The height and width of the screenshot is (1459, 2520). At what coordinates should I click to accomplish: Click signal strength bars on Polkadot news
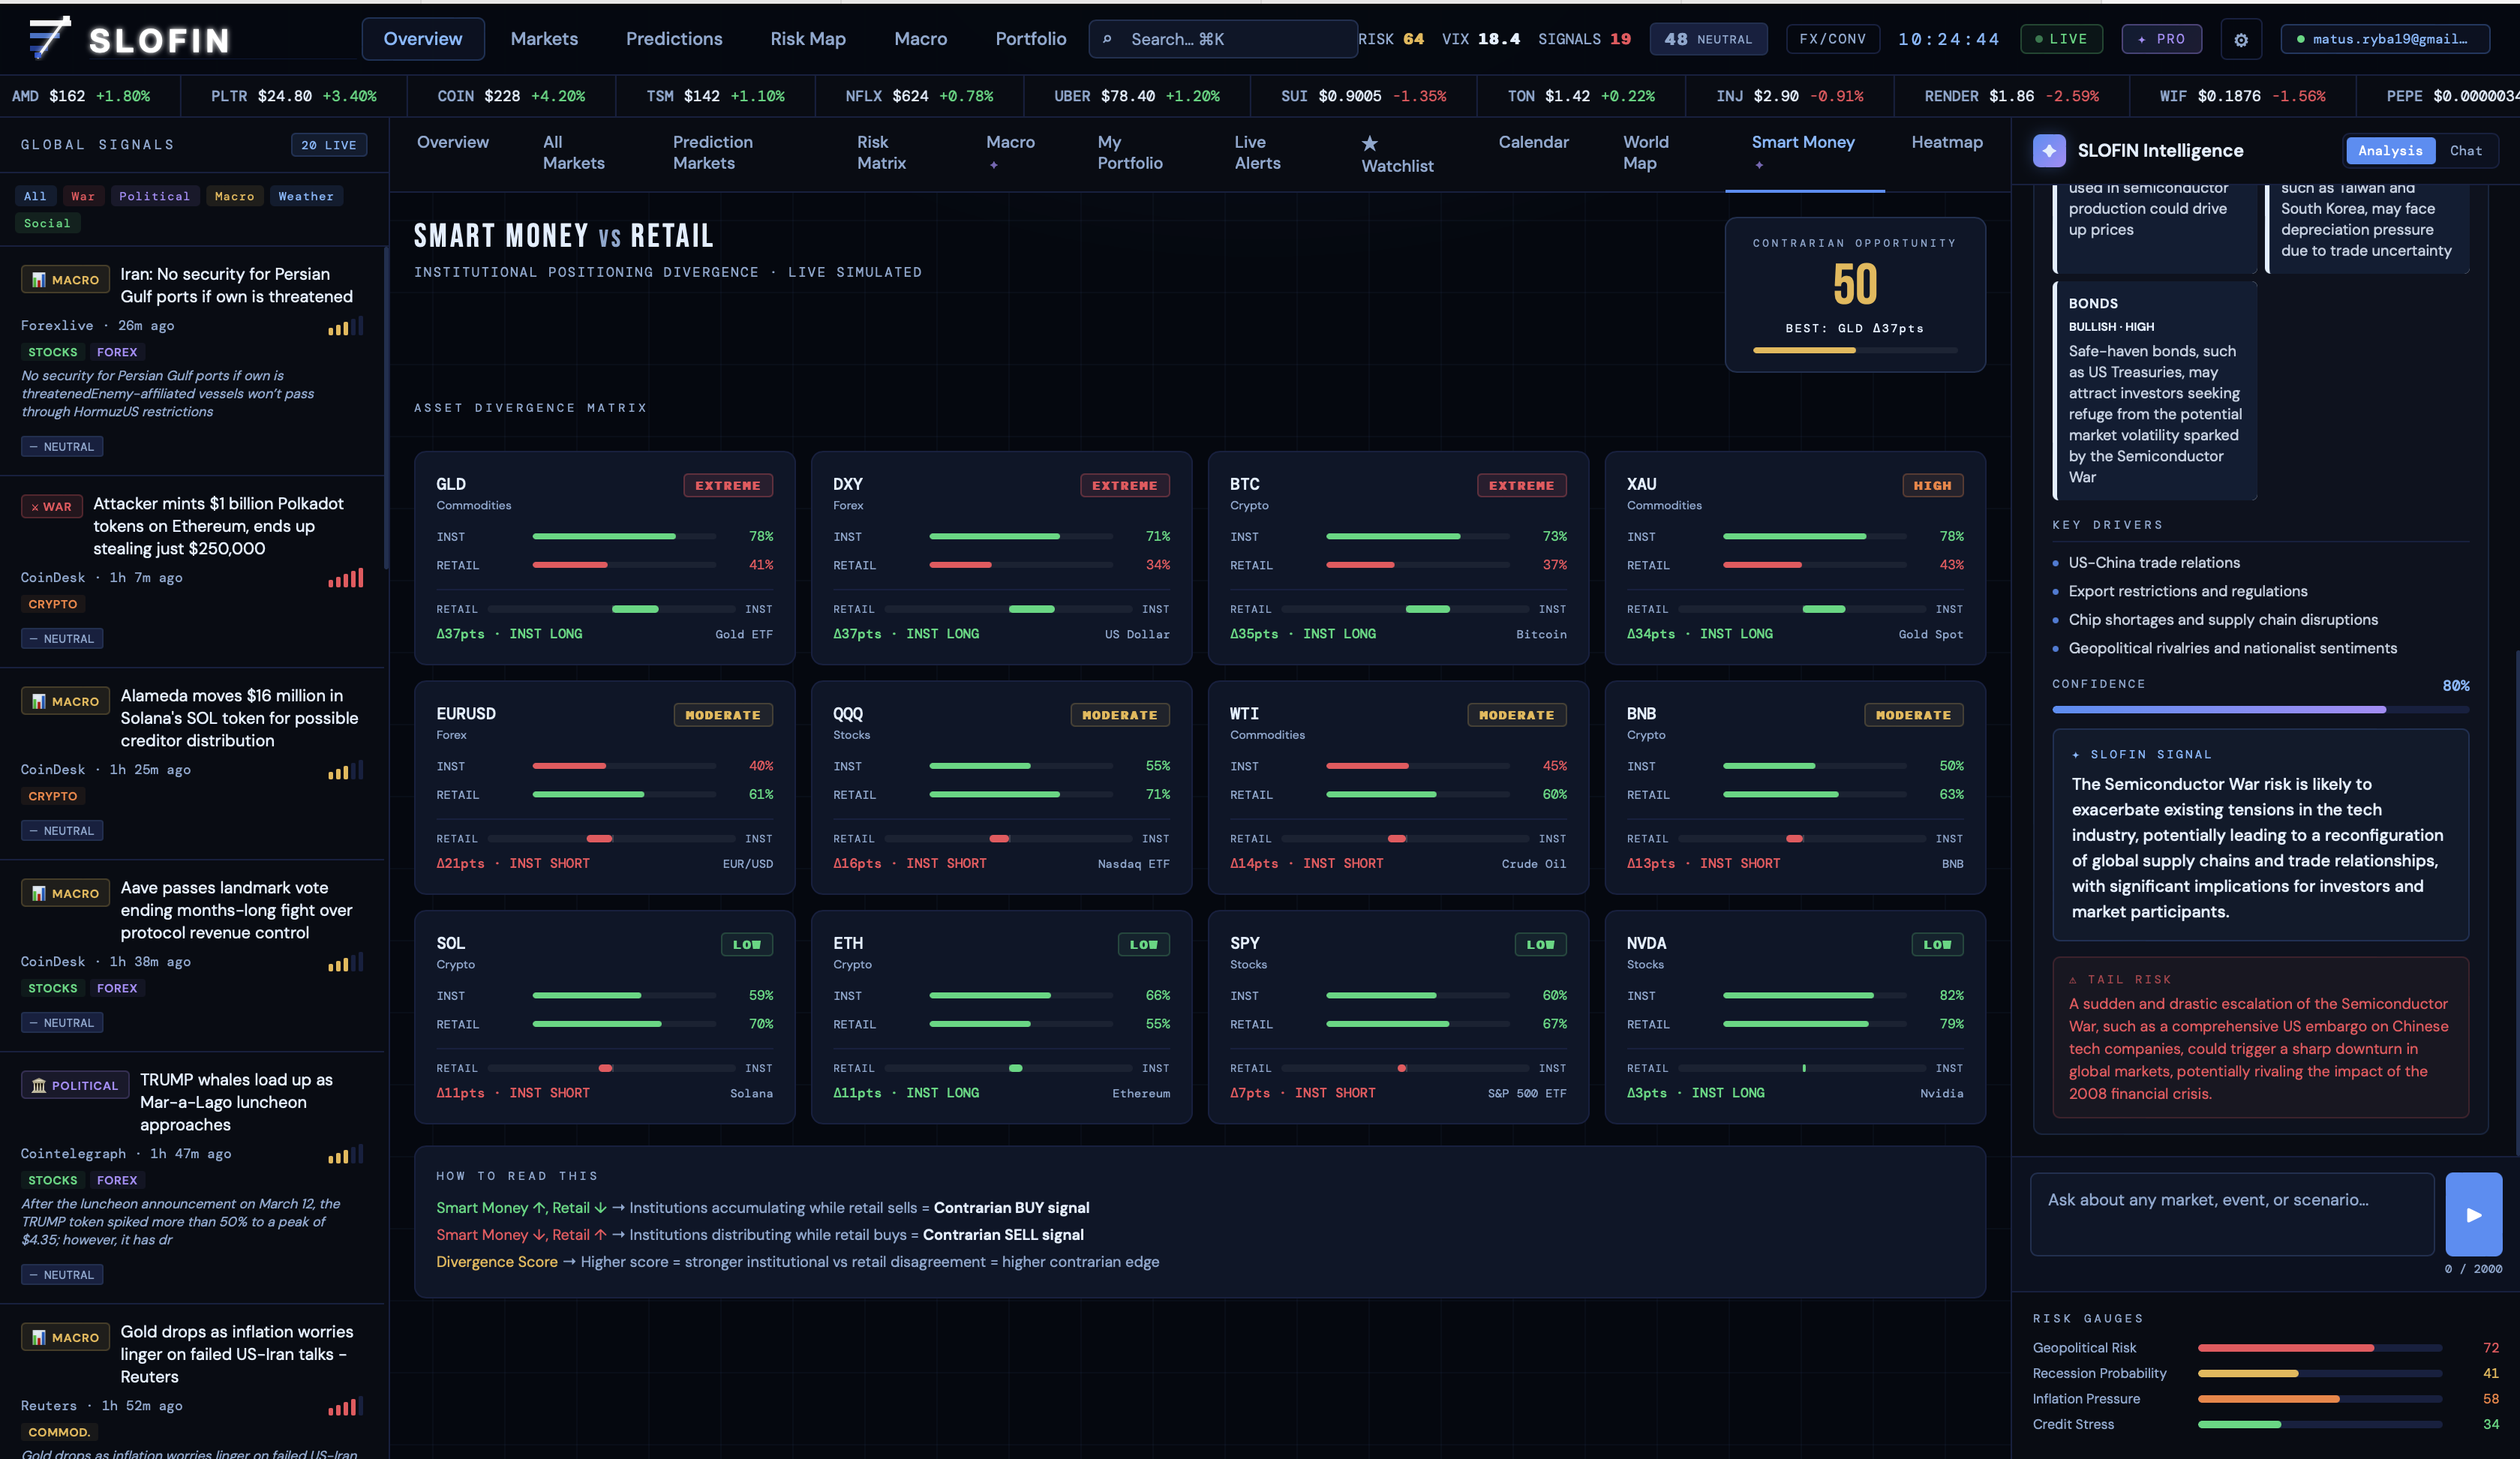click(x=345, y=578)
